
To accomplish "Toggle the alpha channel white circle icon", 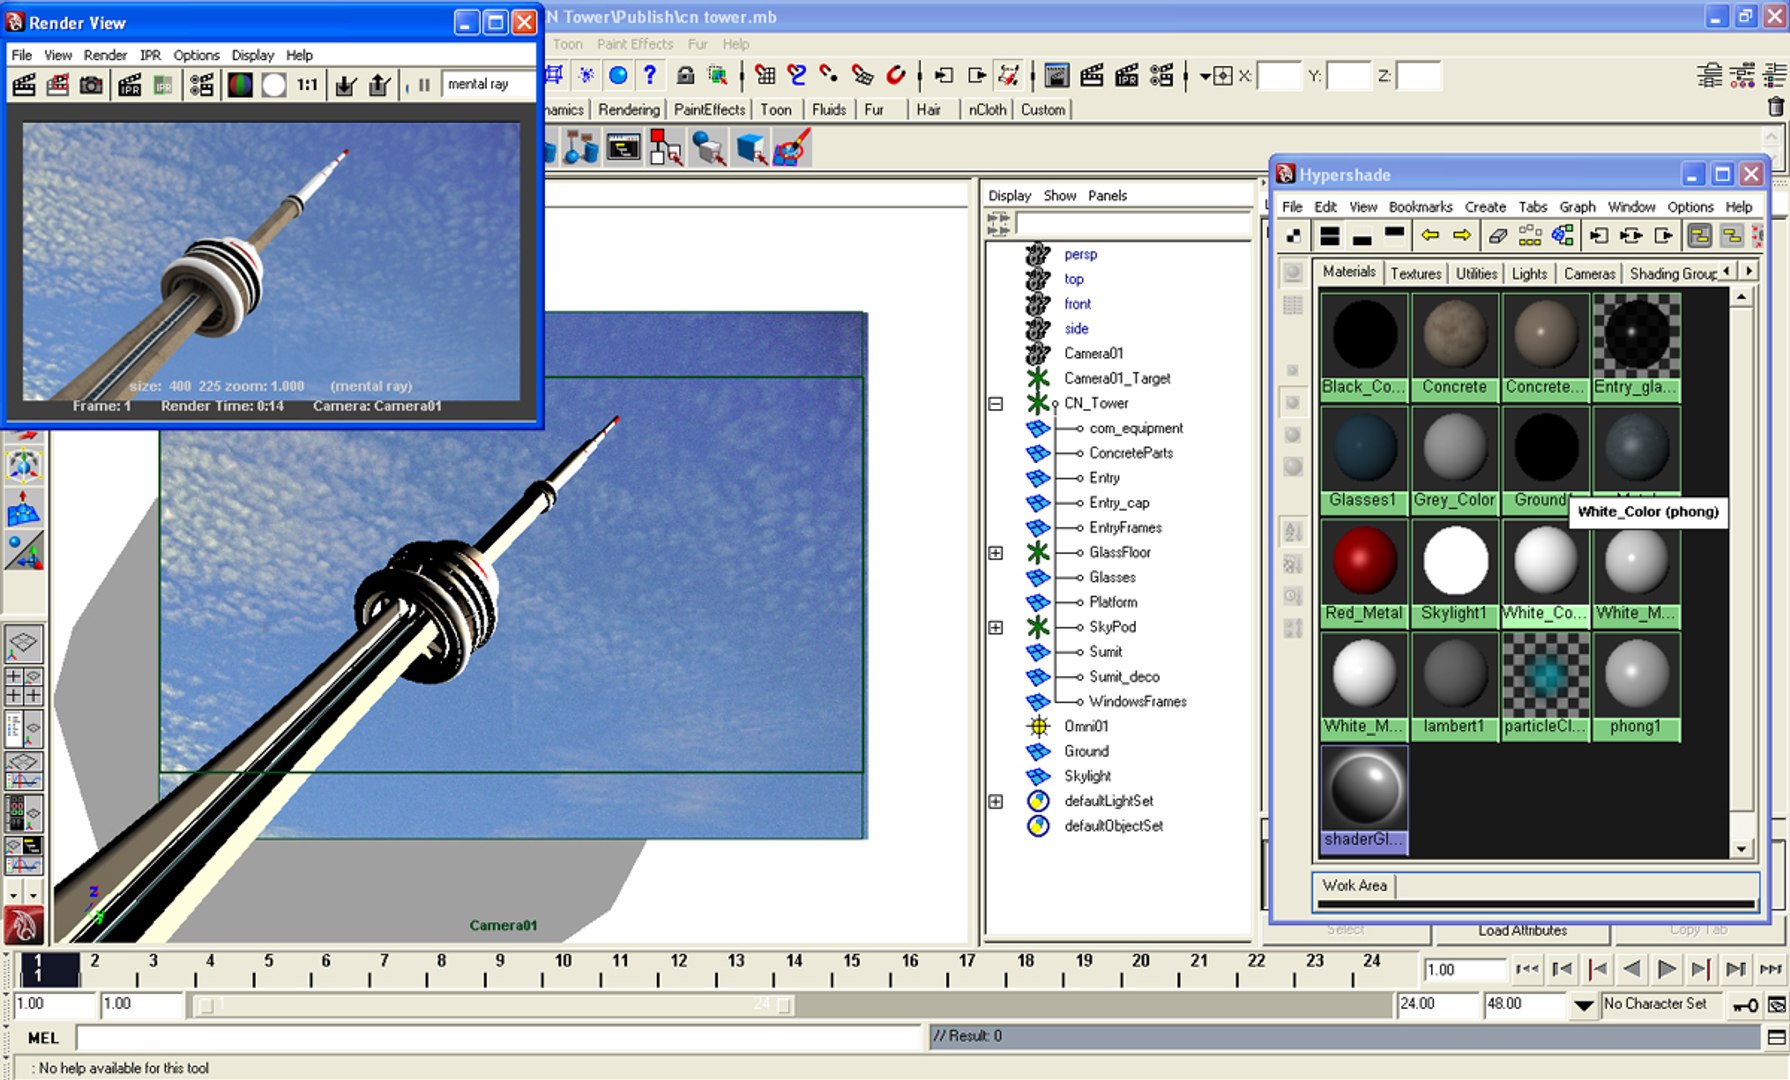I will (273, 85).
